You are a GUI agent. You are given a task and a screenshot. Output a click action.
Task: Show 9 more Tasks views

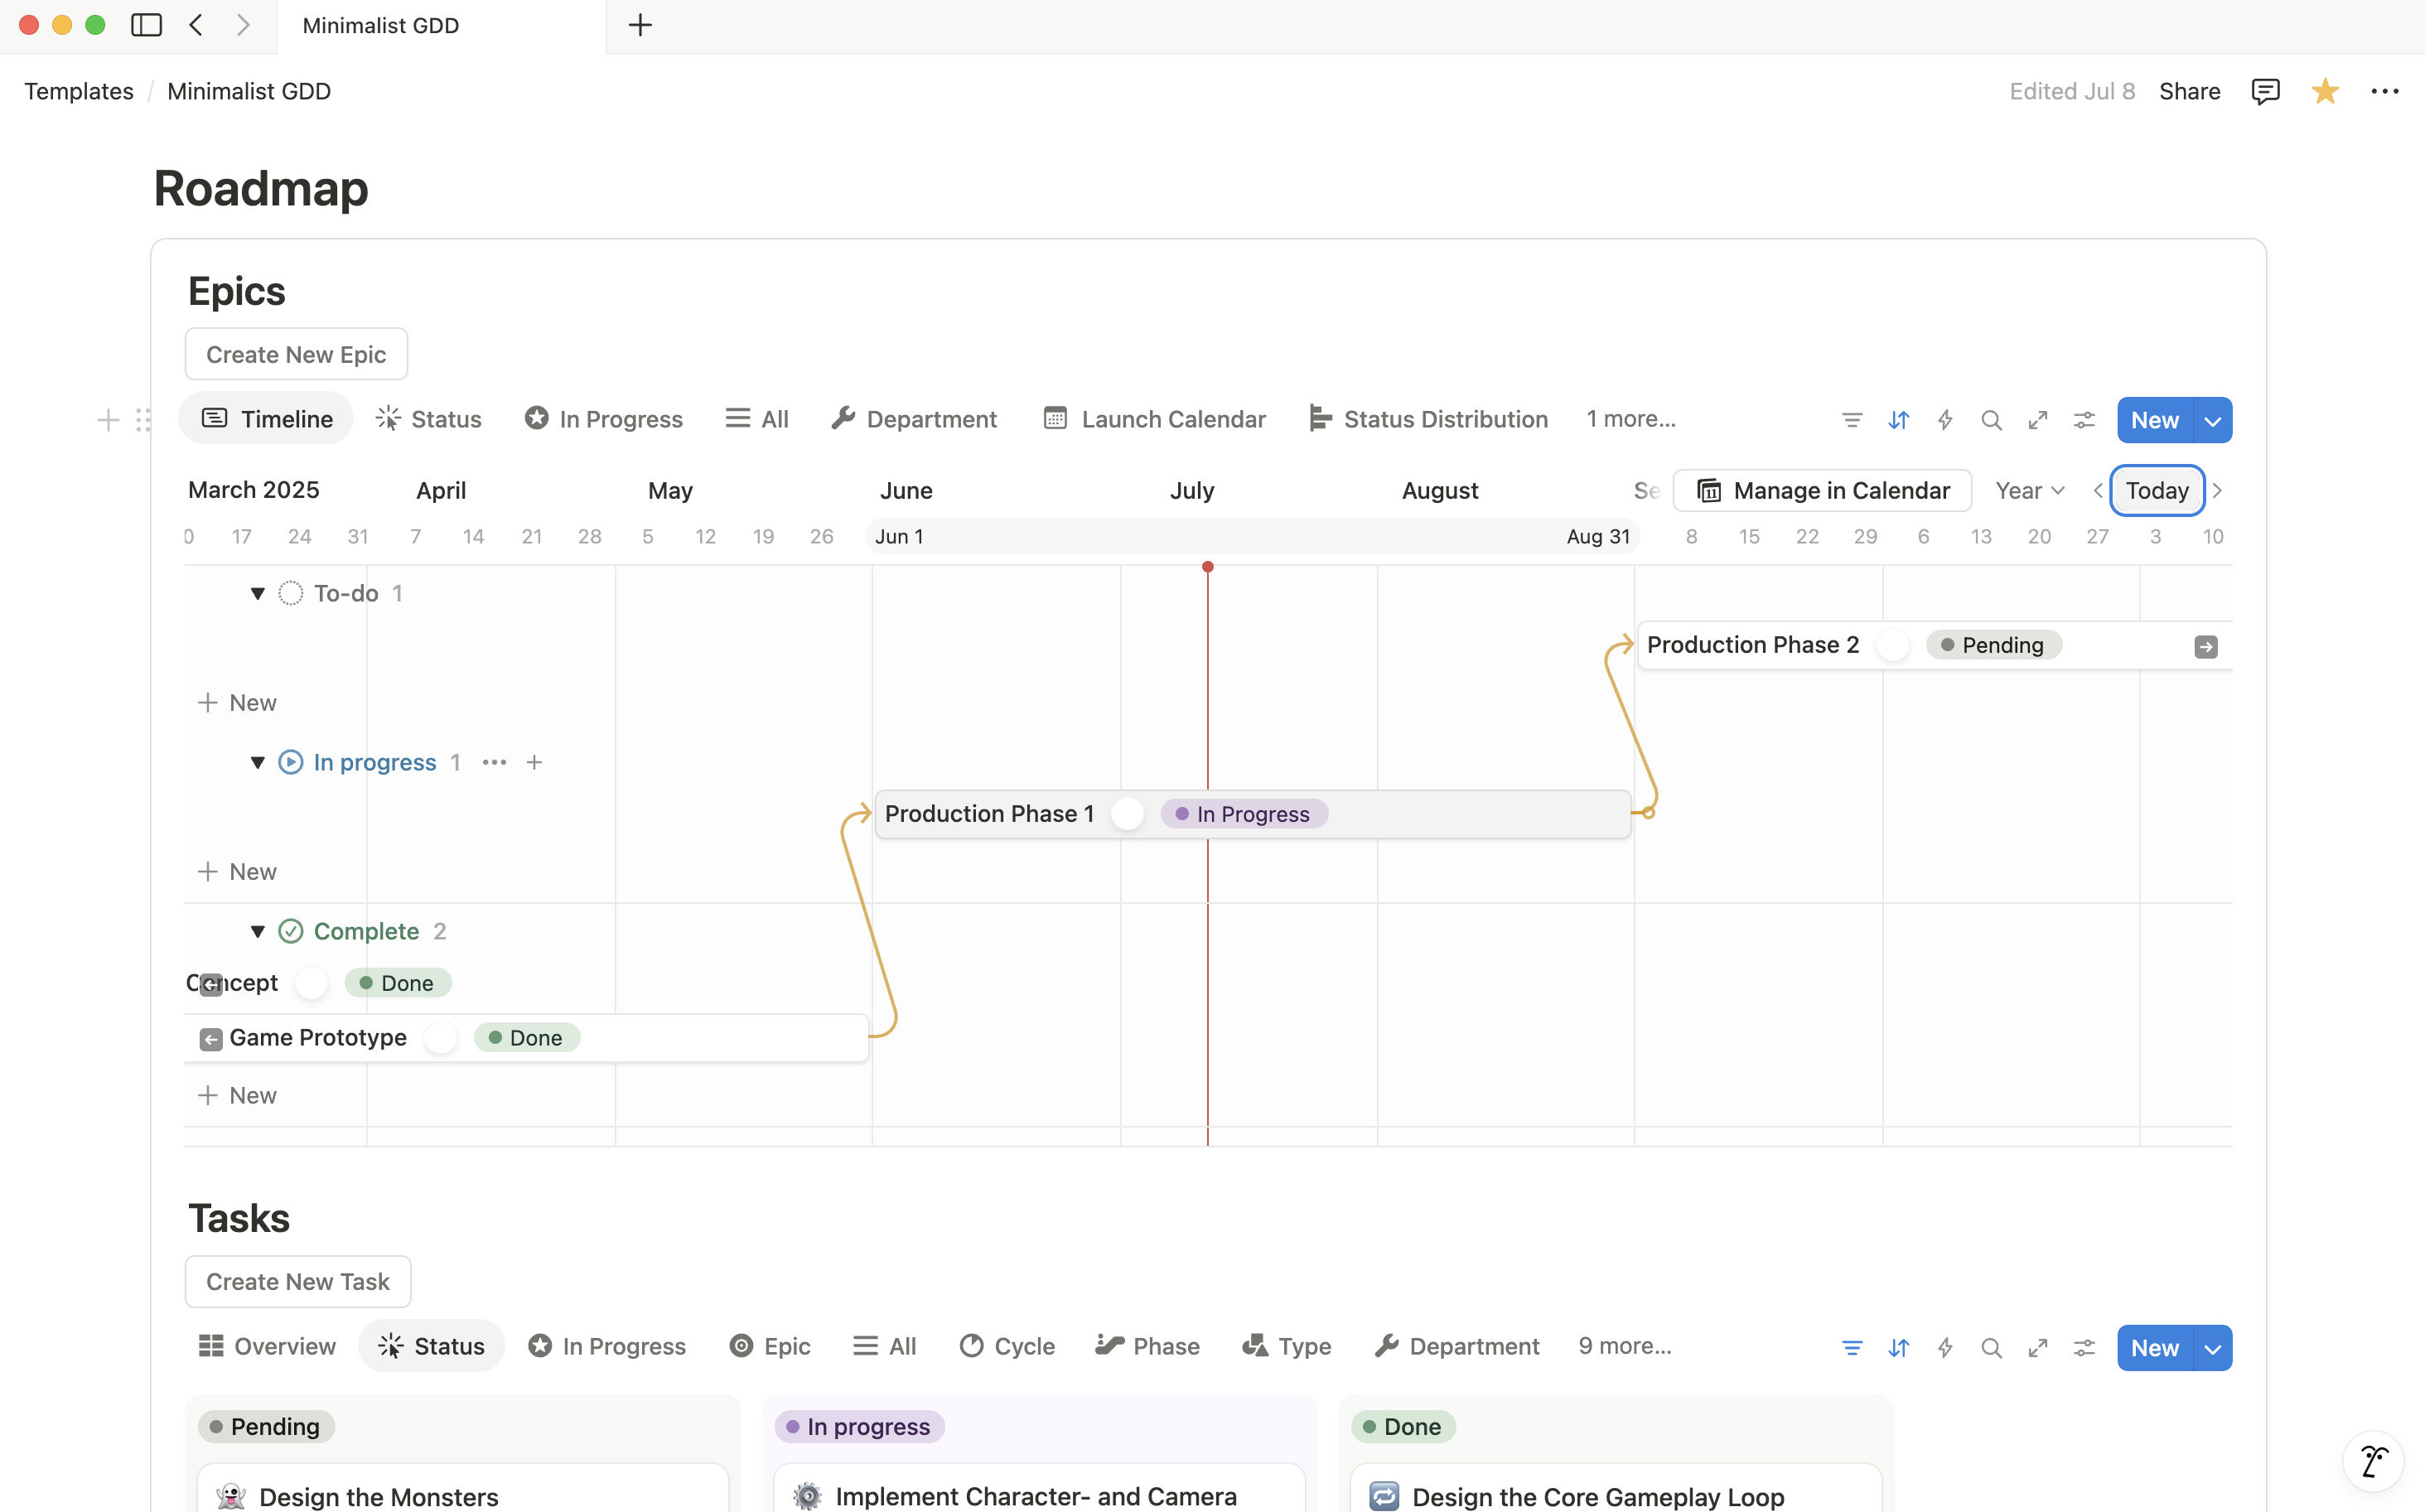coord(1625,1346)
